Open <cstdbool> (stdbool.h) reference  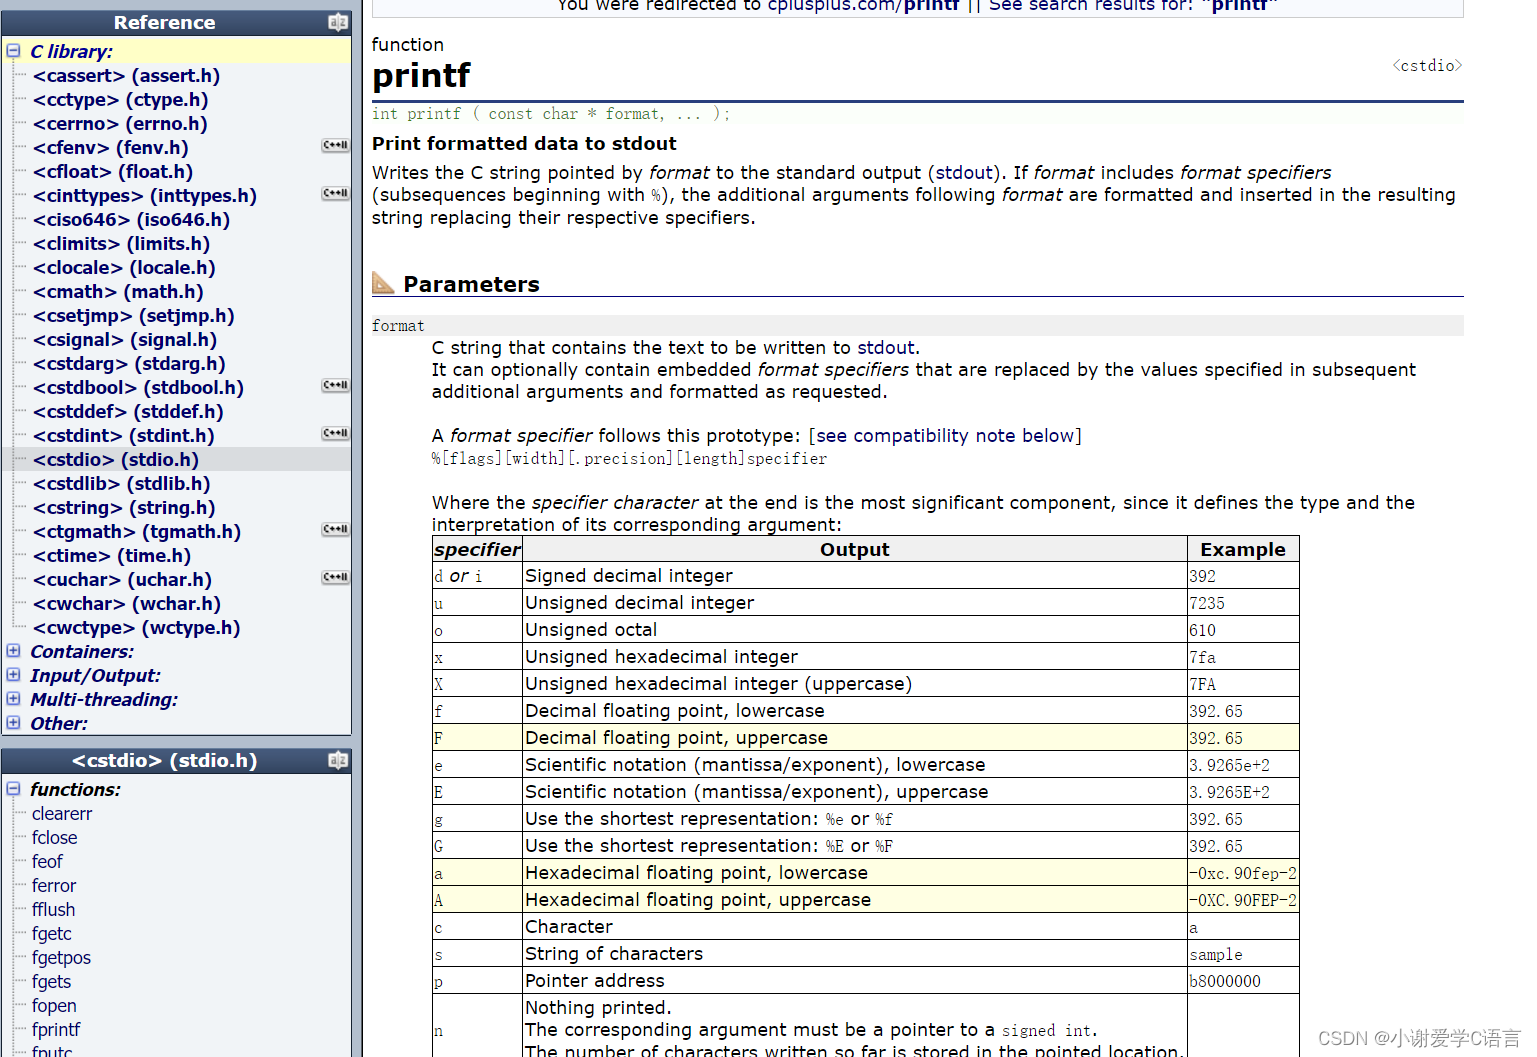pos(138,388)
